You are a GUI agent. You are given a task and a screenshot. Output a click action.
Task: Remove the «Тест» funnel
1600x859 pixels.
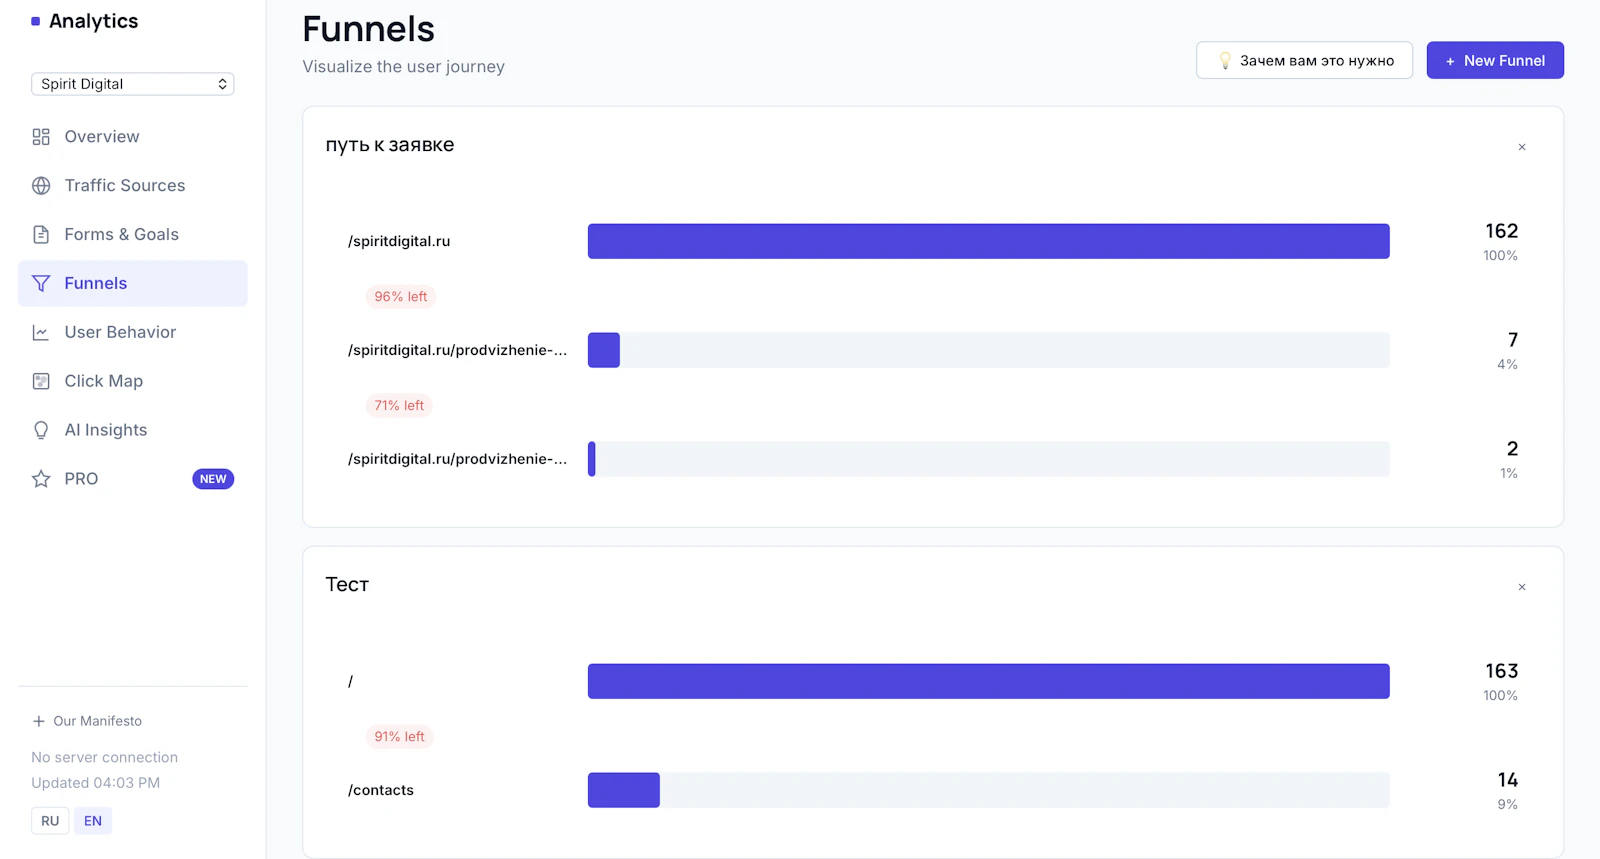tap(1522, 587)
